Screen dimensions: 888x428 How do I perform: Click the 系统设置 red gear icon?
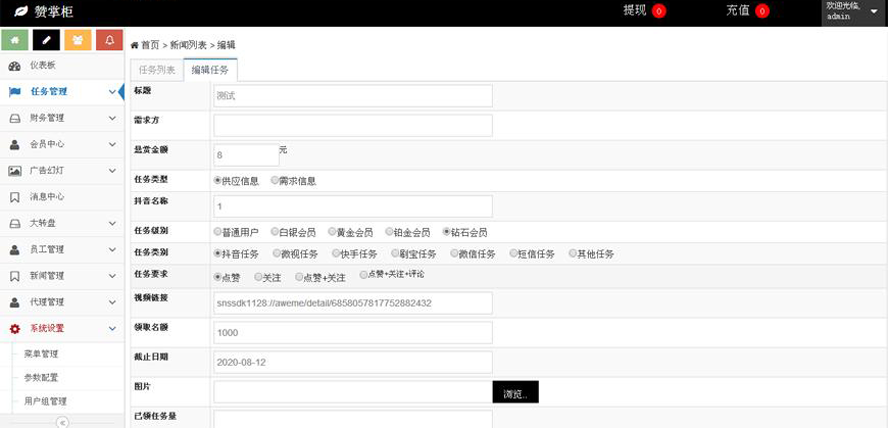pos(15,329)
